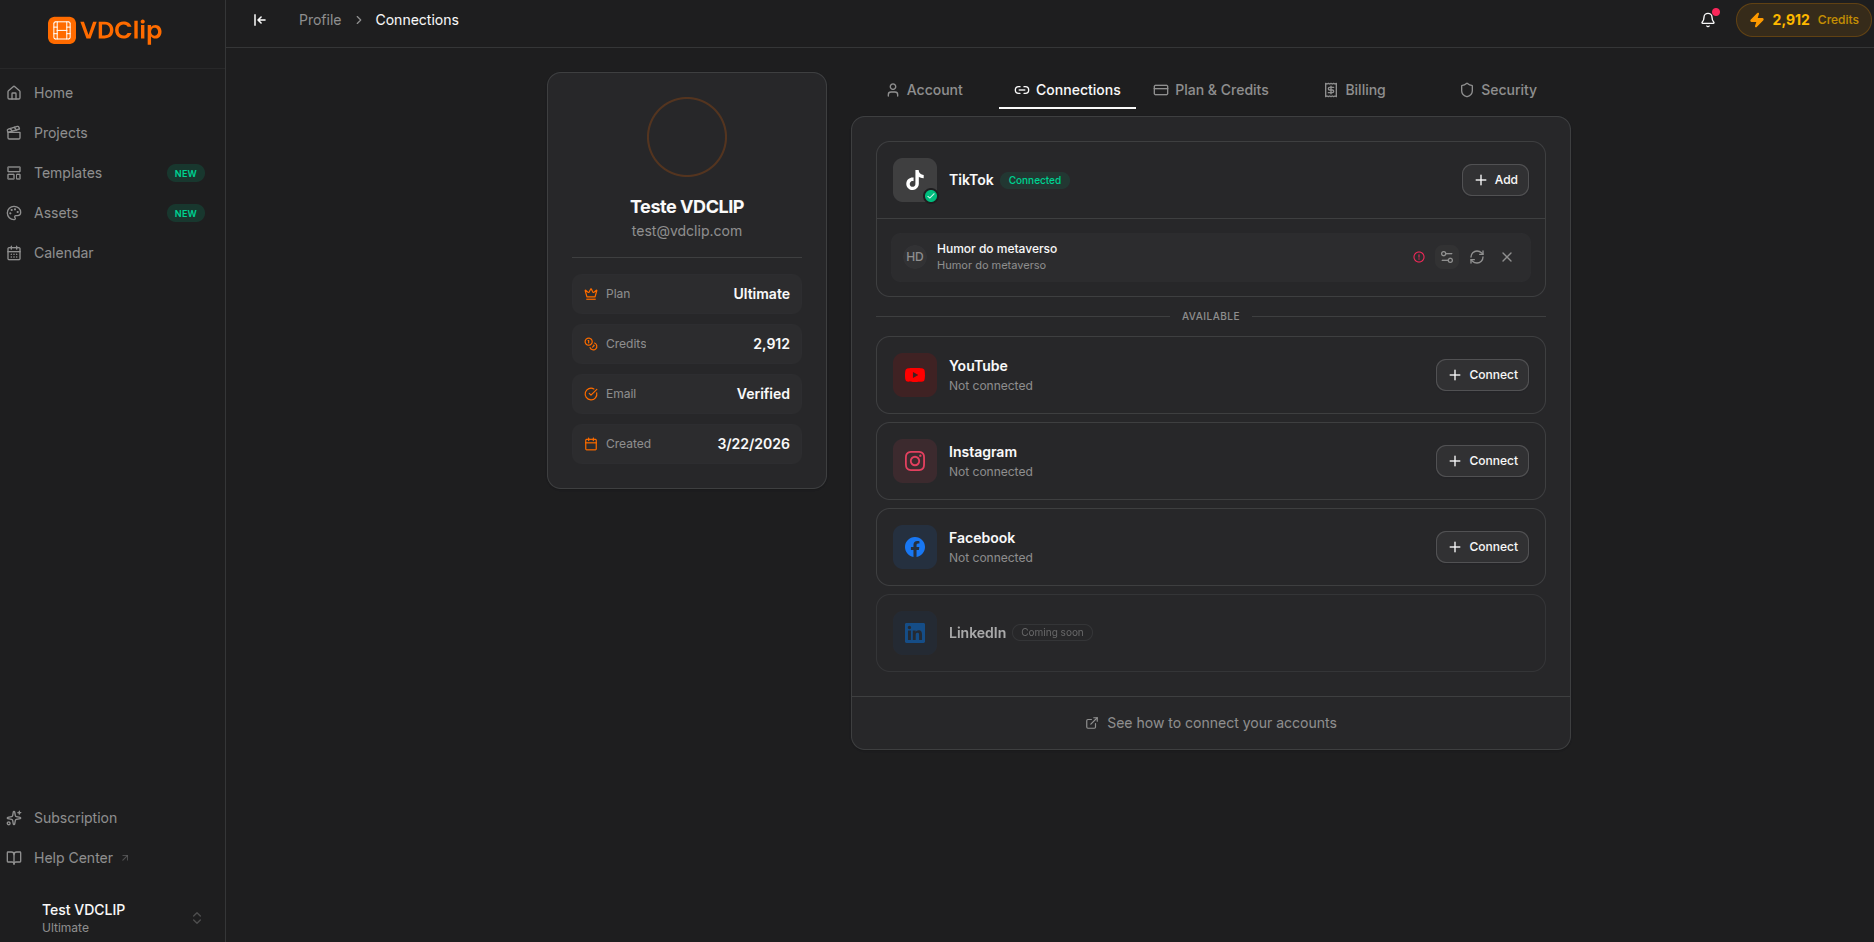Click the TikTok platform icon
Viewport: 1874px width, 942px height.
pyautogui.click(x=915, y=180)
